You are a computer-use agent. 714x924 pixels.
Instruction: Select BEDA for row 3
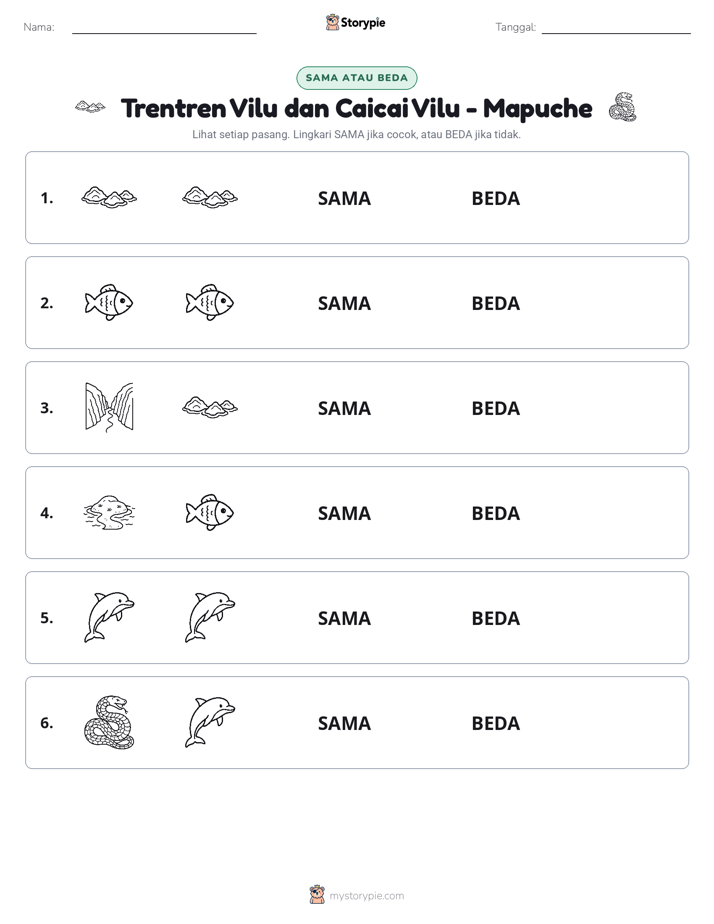495,408
